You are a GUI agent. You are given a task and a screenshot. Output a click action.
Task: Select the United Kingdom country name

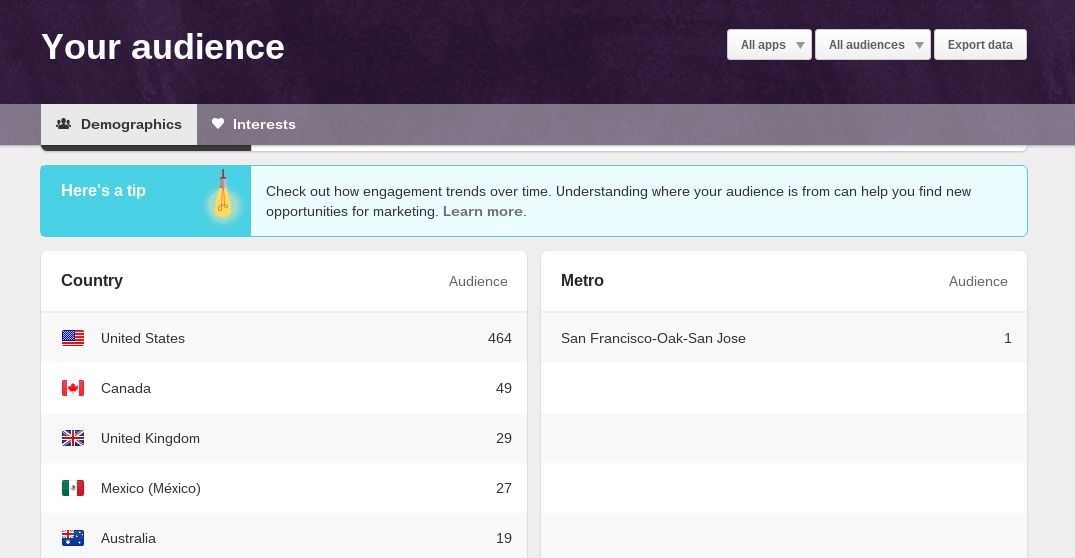pyautogui.click(x=150, y=438)
